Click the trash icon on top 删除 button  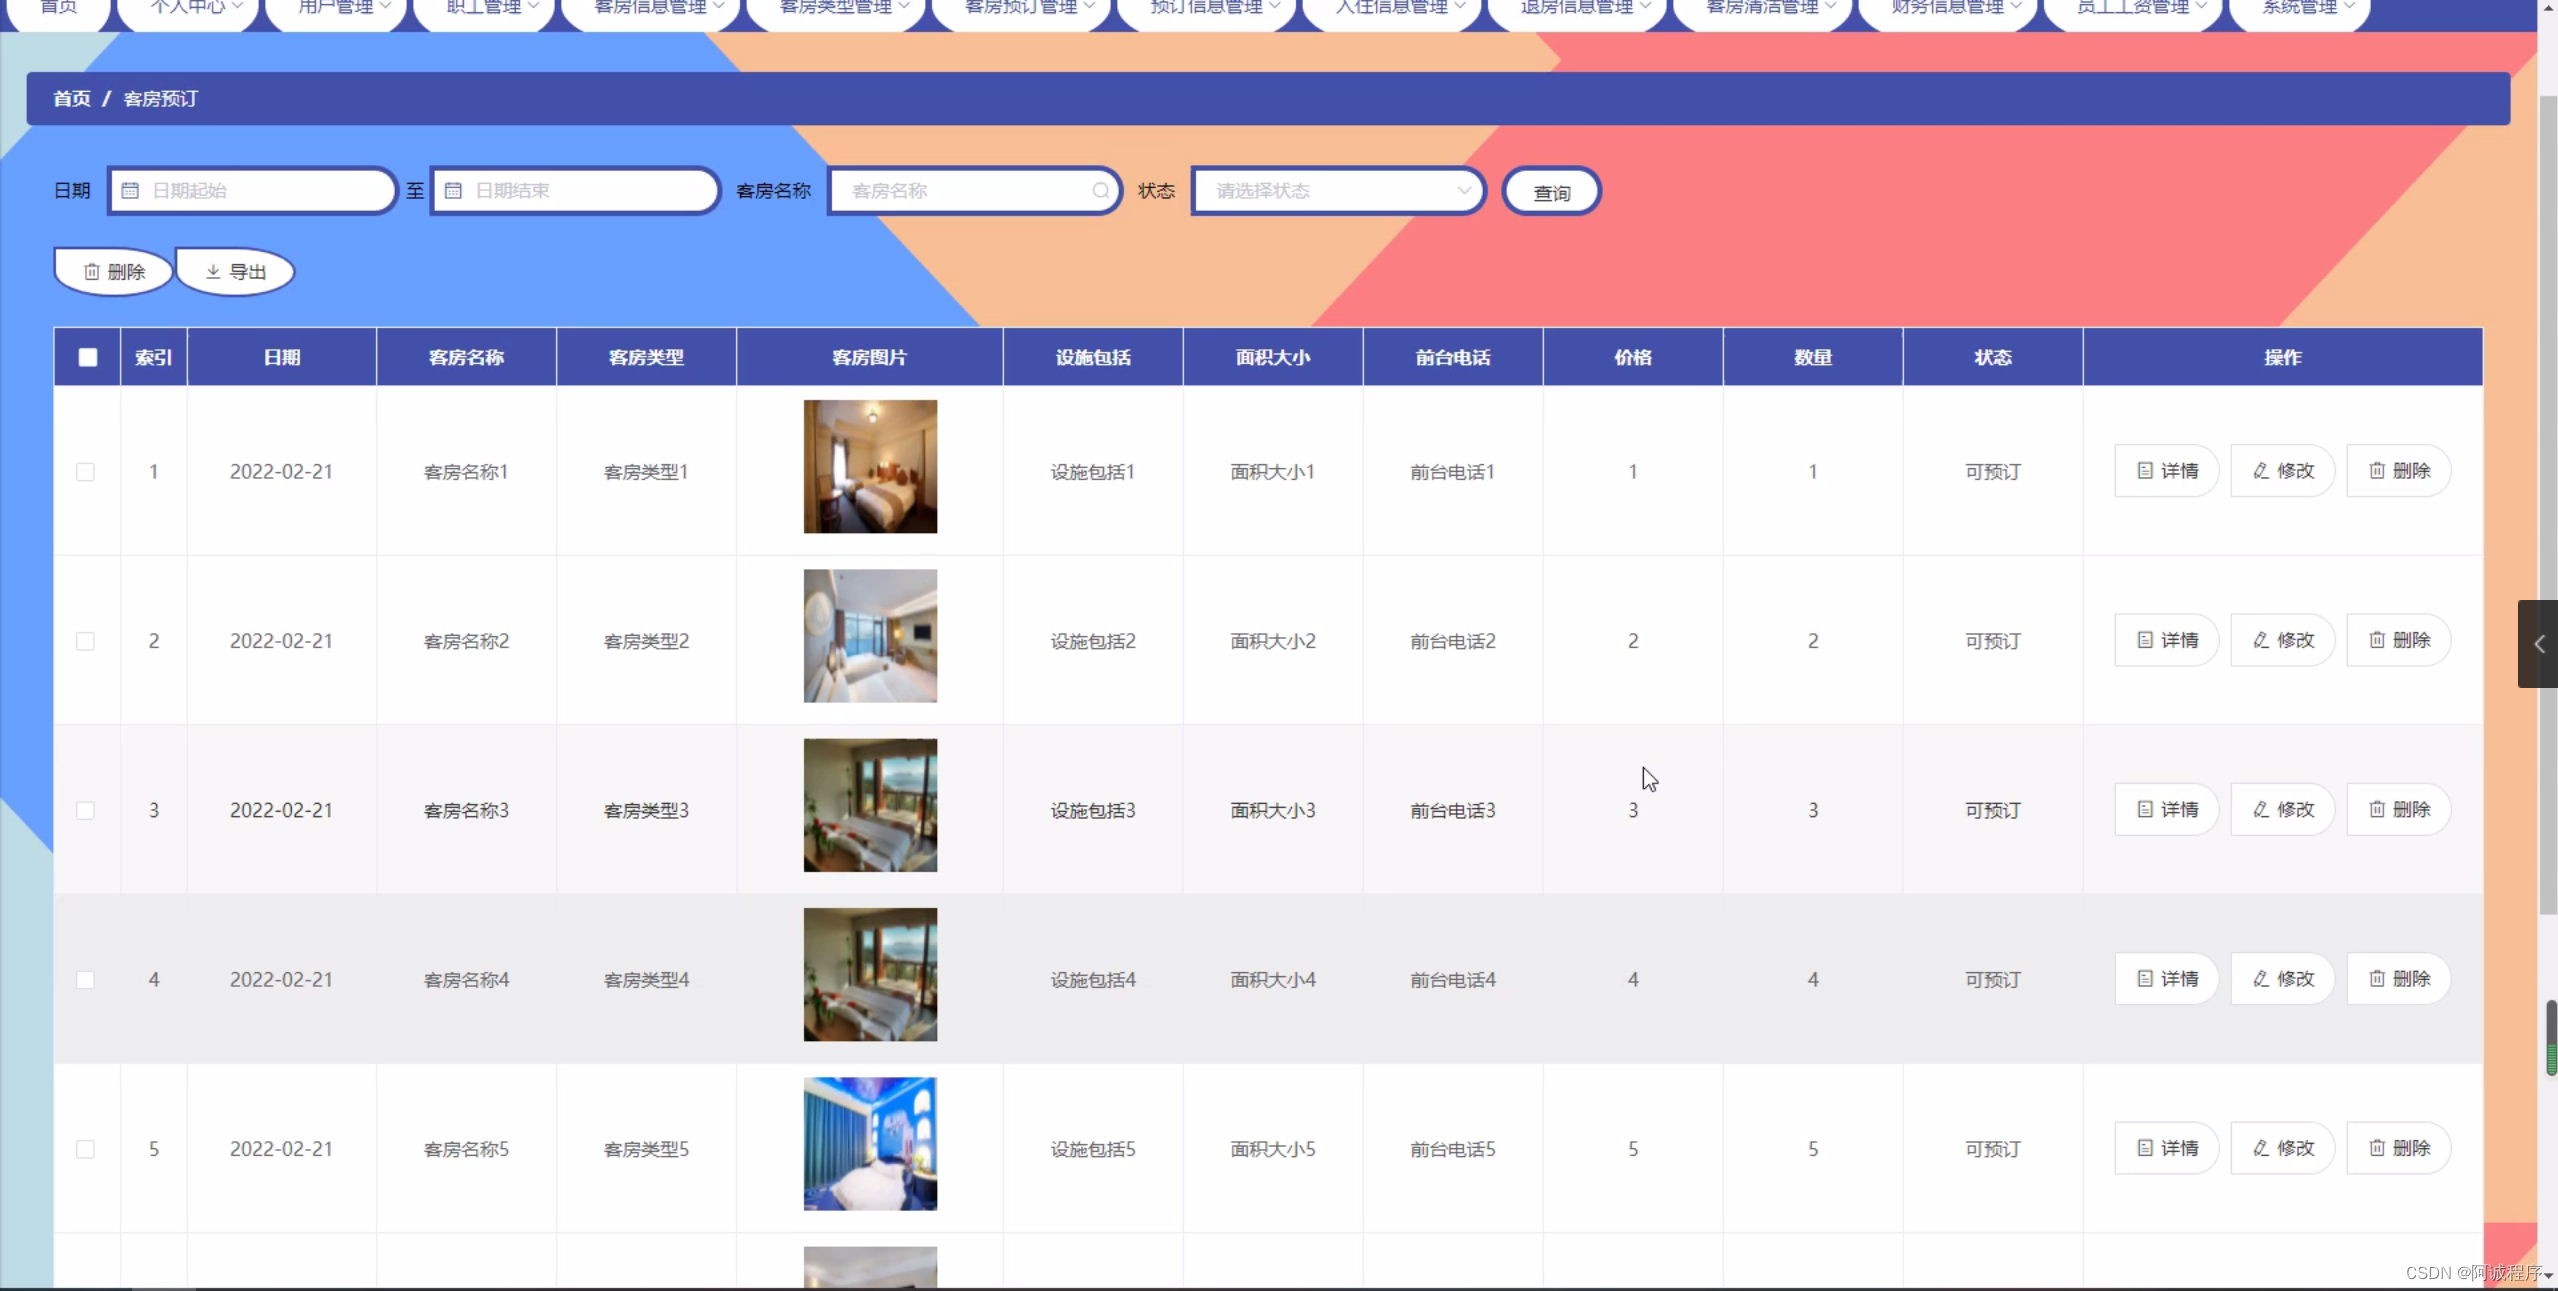(92, 272)
